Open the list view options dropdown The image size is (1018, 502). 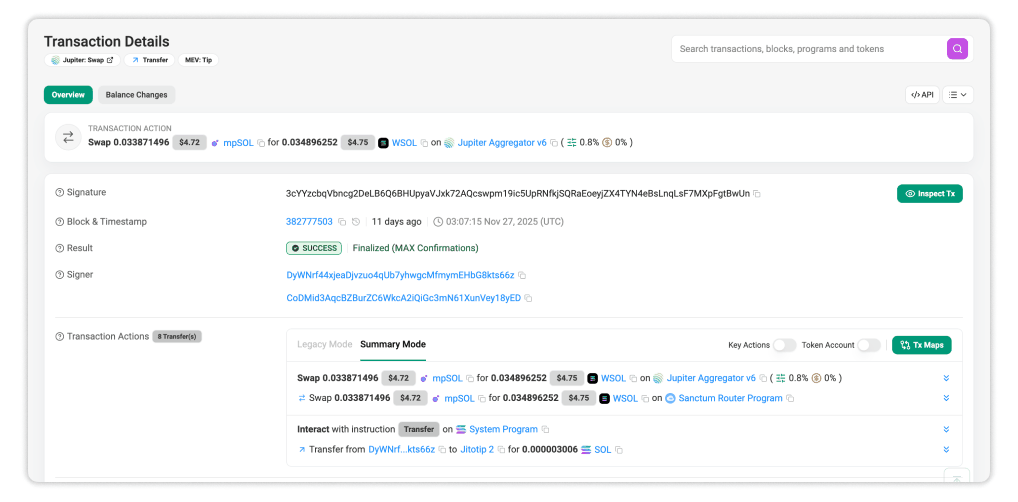click(958, 95)
